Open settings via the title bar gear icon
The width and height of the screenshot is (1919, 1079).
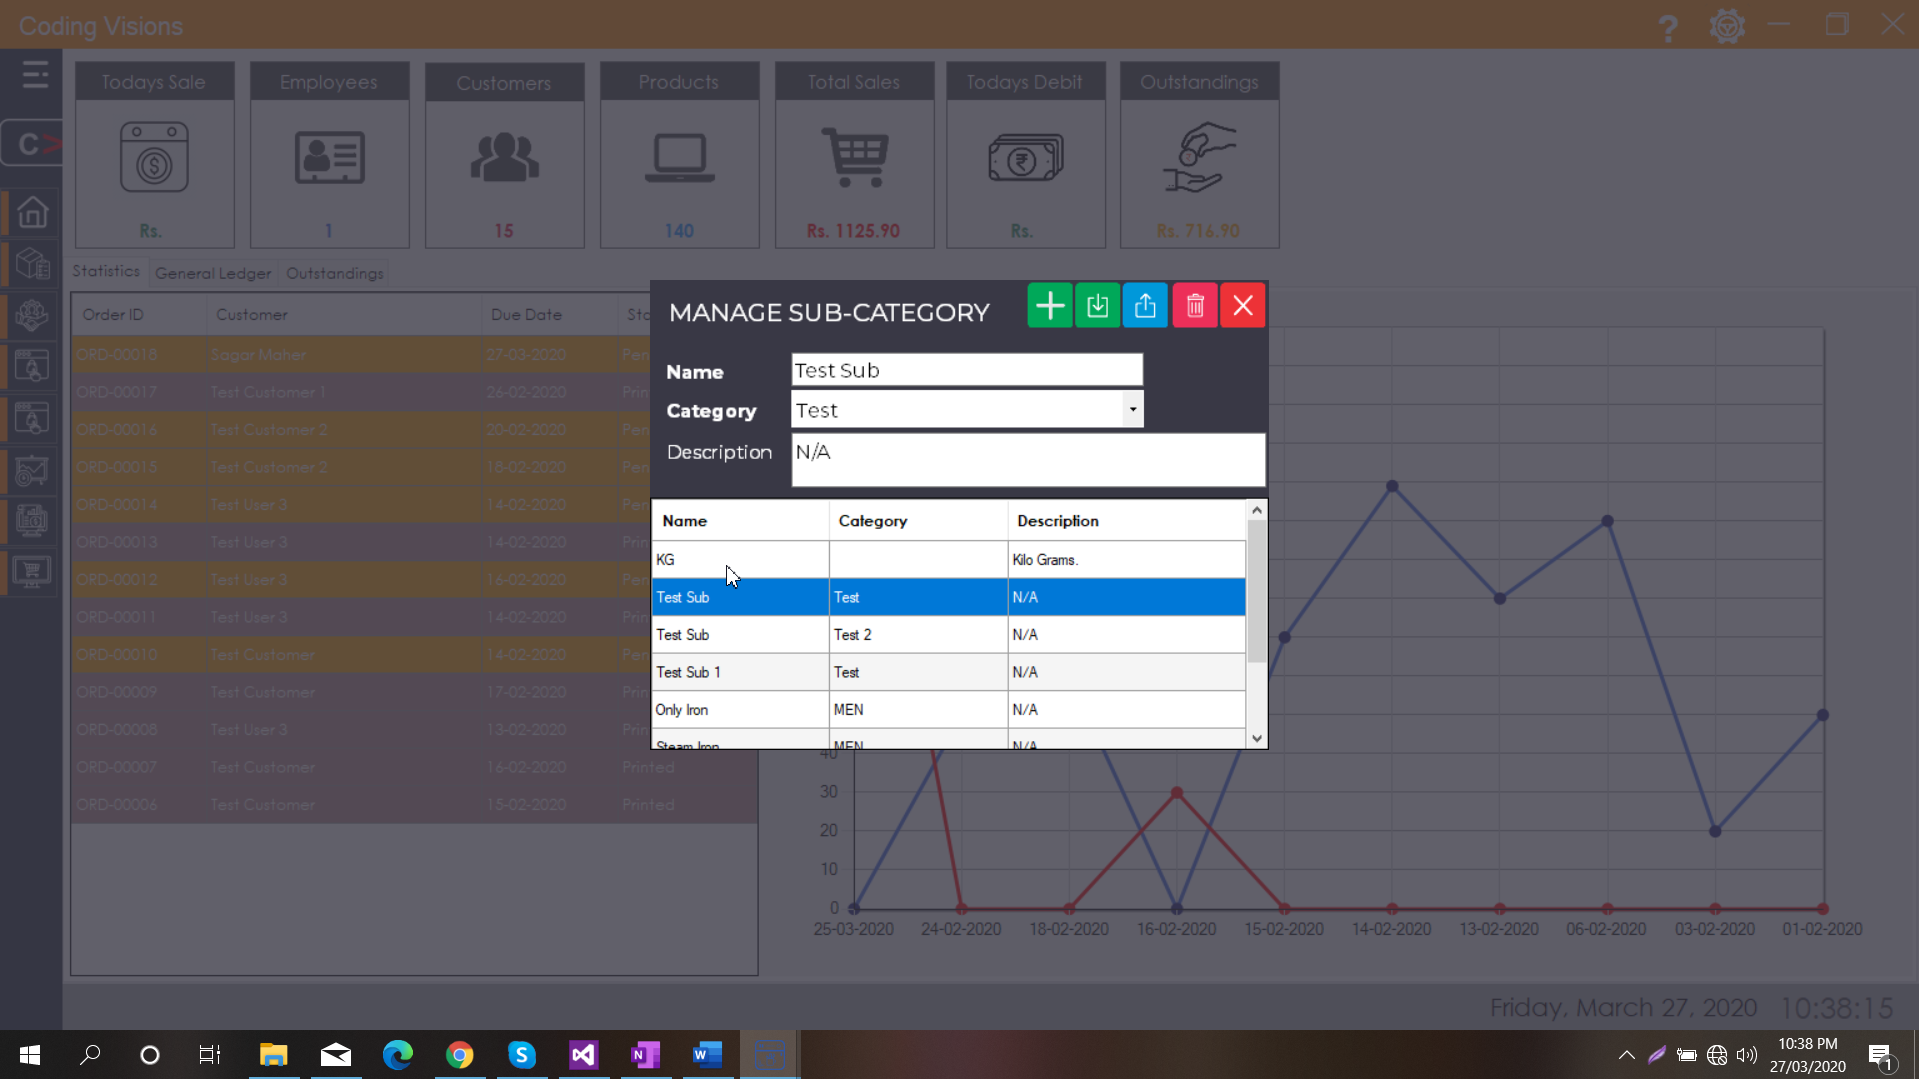[x=1727, y=26]
